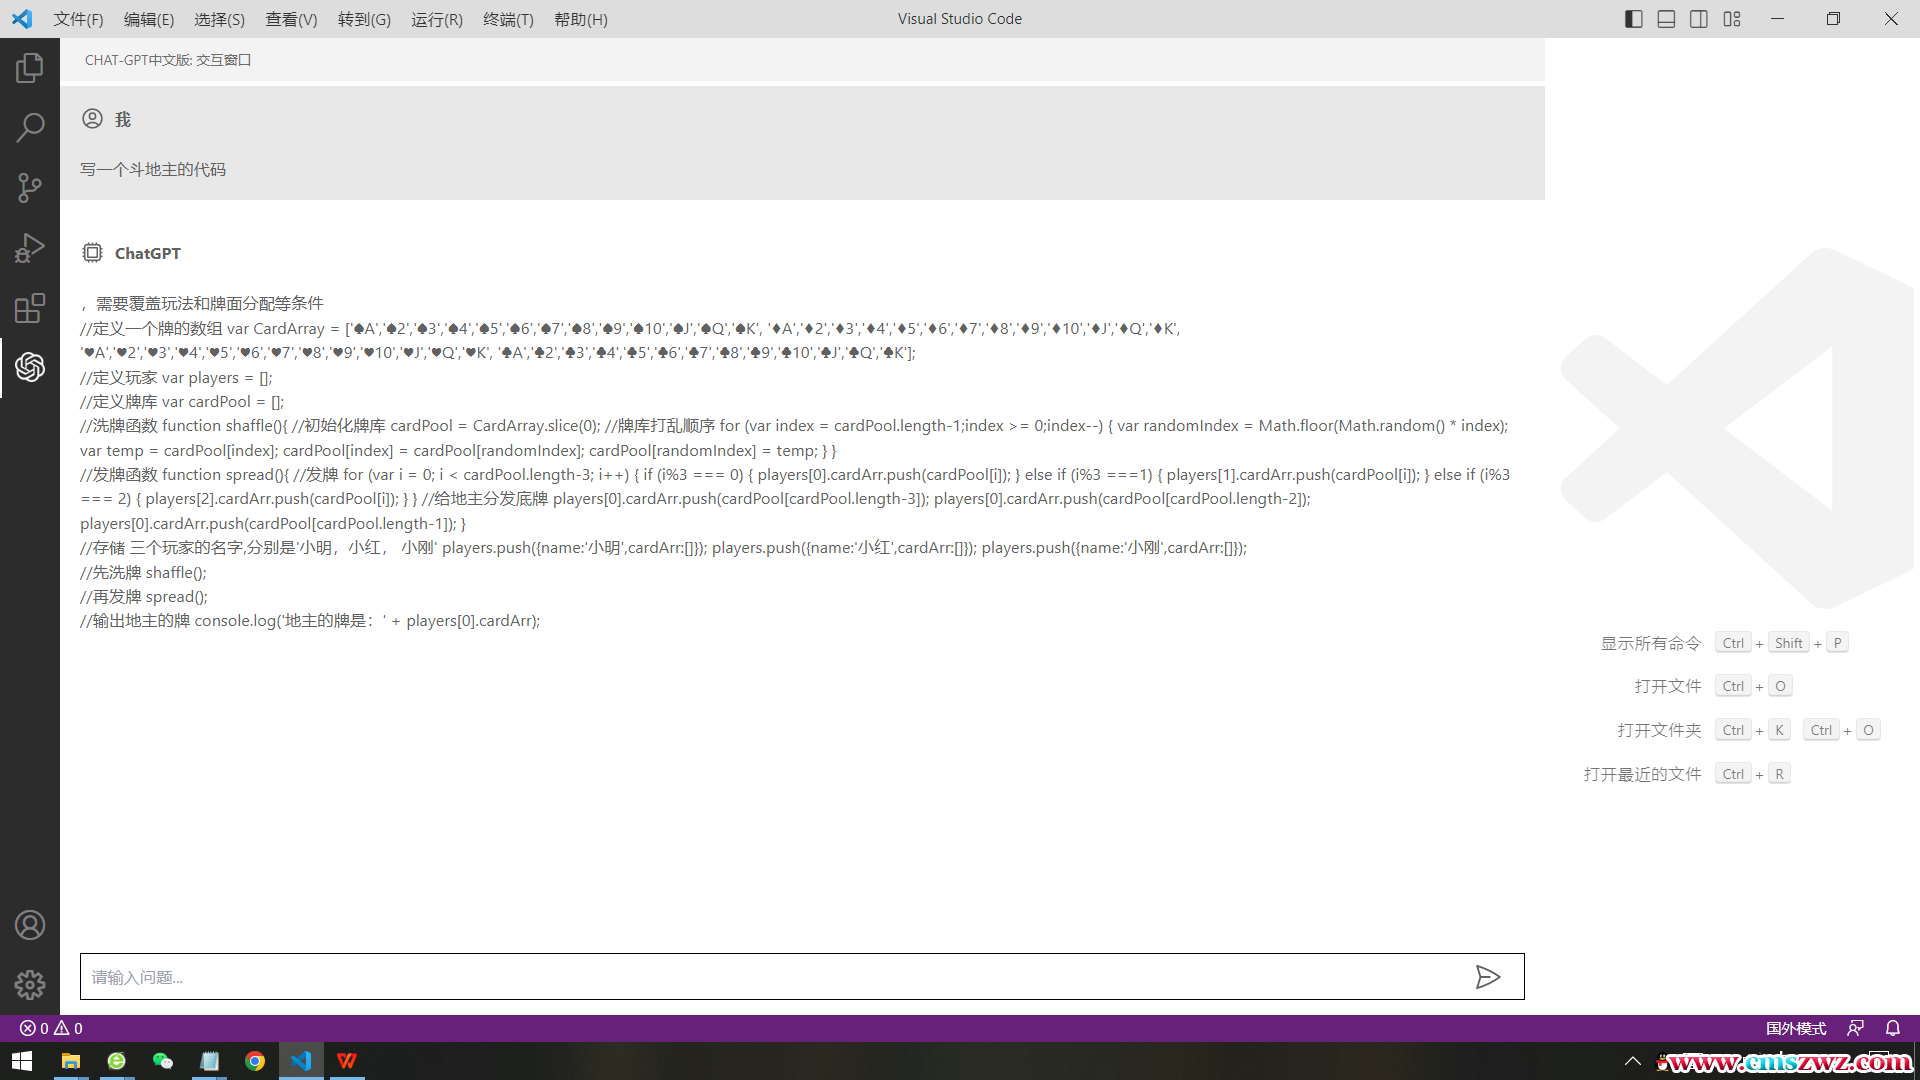Image resolution: width=1920 pixels, height=1080 pixels.
Task: Open errors and warnings in status bar
Action: pos(51,1028)
